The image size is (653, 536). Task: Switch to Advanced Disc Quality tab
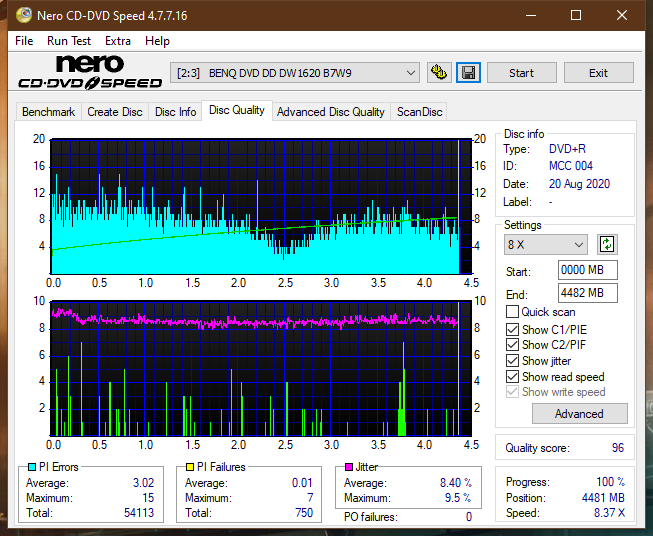tap(331, 112)
